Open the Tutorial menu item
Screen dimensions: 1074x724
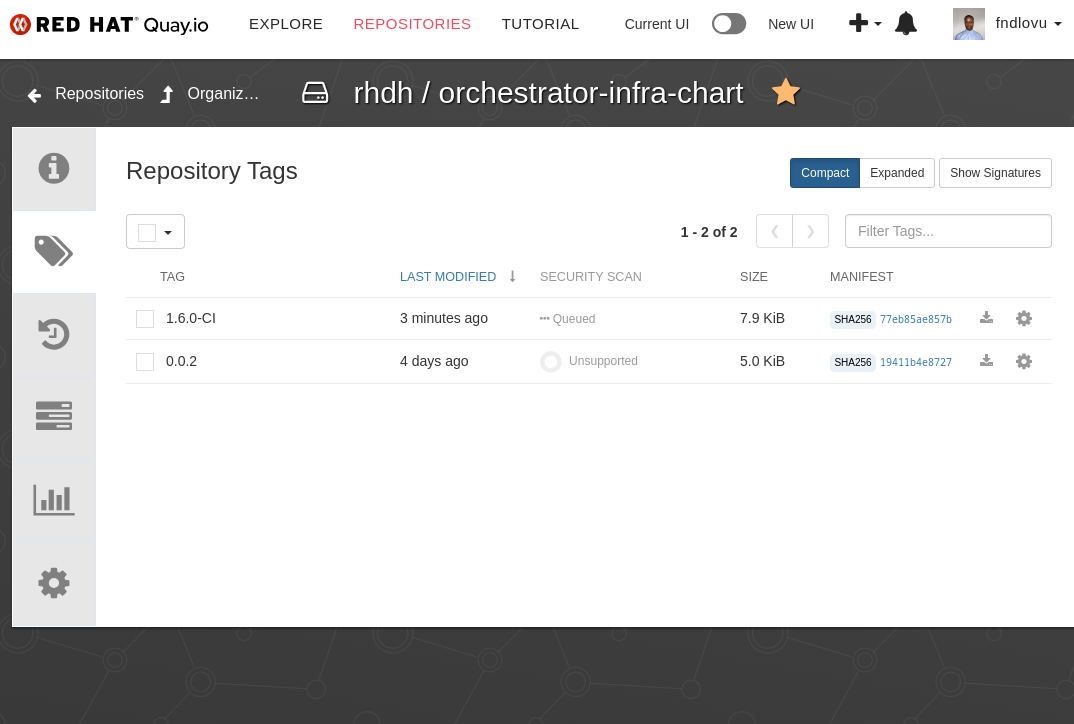pos(540,24)
